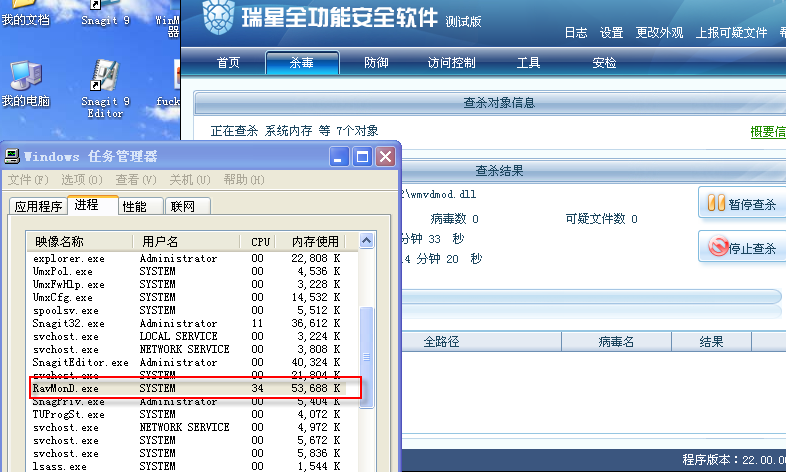Screen dimensions: 786x472
Task: Select the 杀毒 tab in Rising
Action: tap(302, 63)
